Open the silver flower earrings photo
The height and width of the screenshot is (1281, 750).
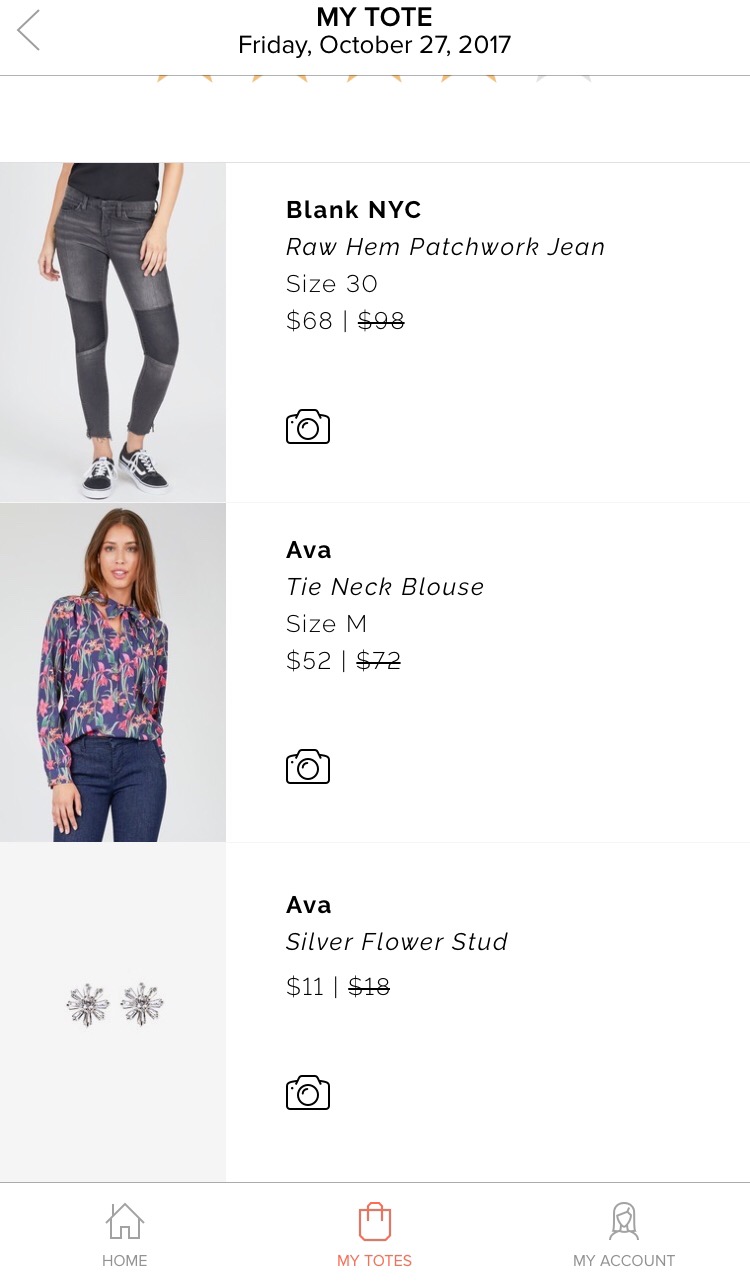[x=113, y=1012]
